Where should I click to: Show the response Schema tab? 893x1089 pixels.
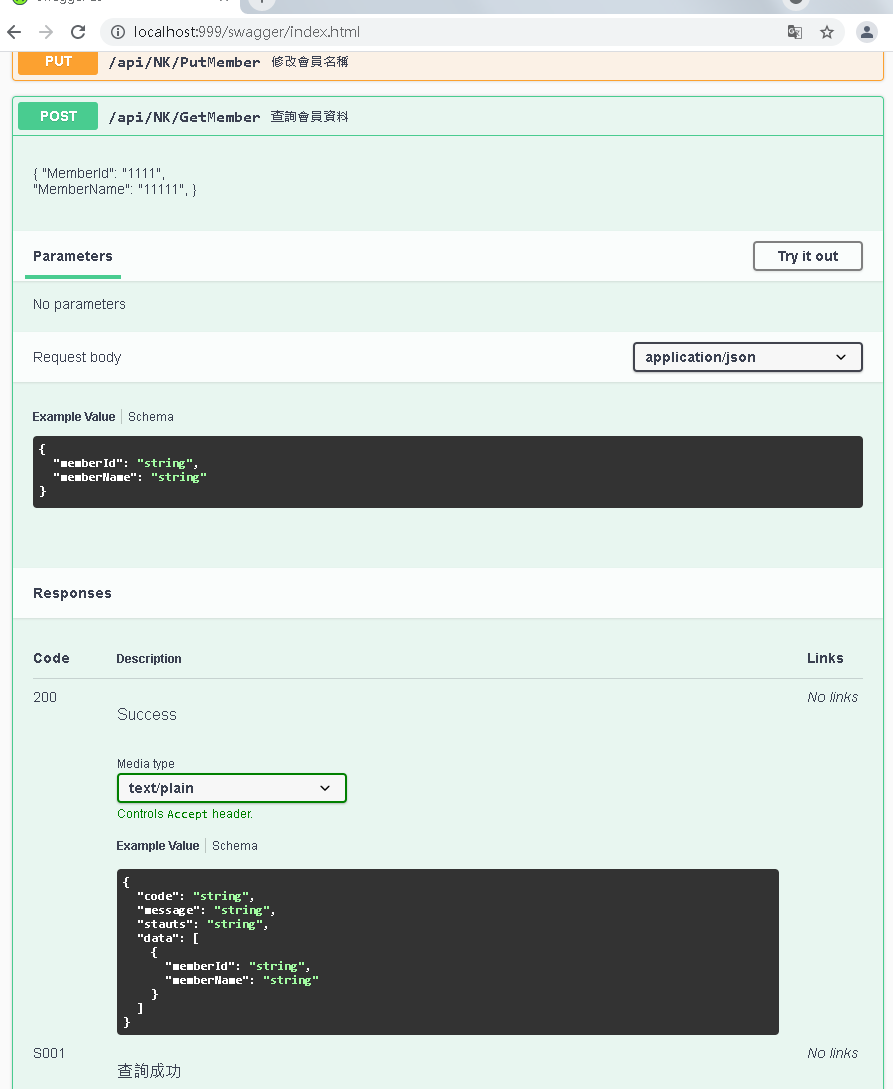(235, 846)
